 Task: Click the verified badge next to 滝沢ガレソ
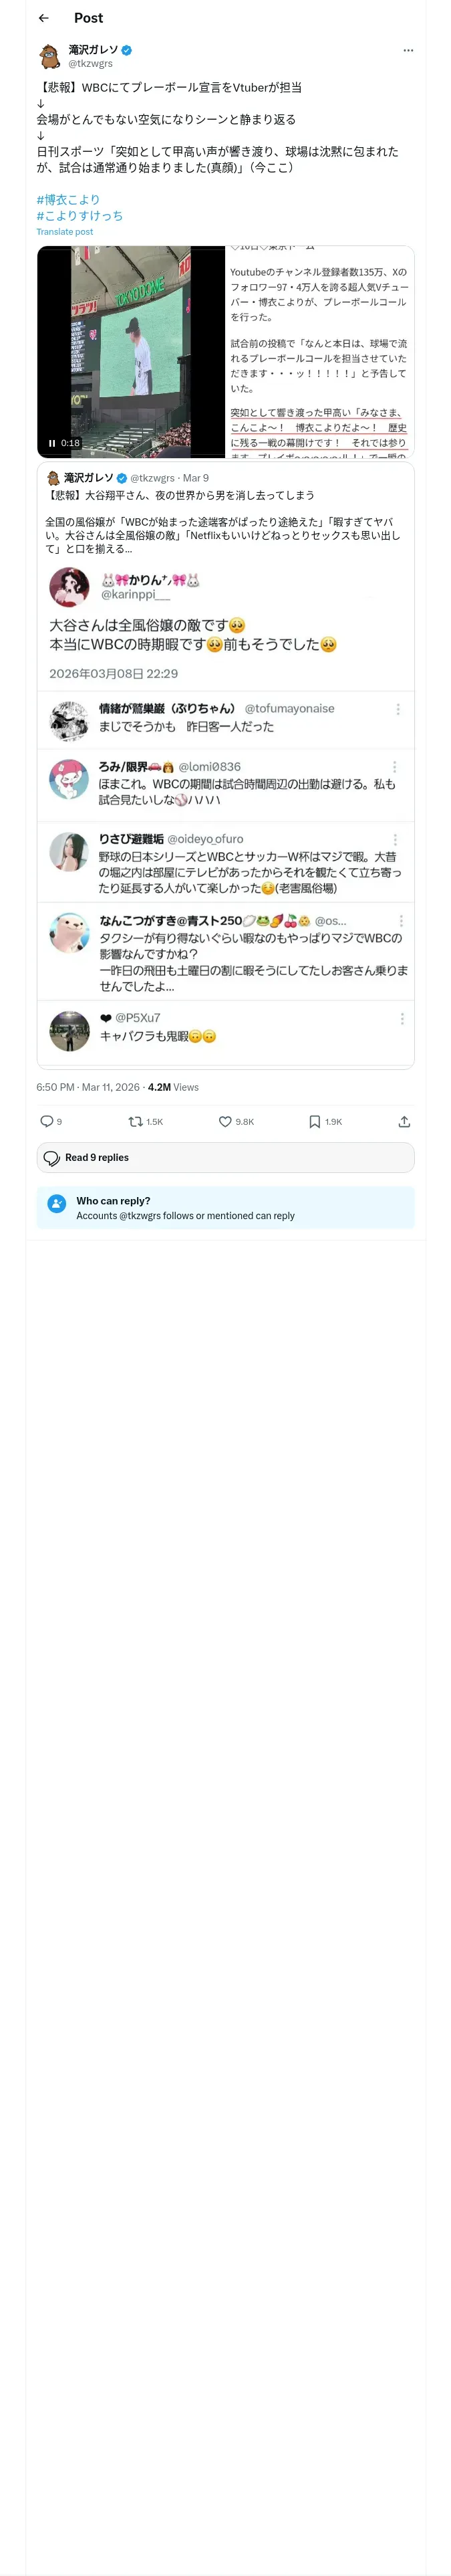tap(127, 49)
